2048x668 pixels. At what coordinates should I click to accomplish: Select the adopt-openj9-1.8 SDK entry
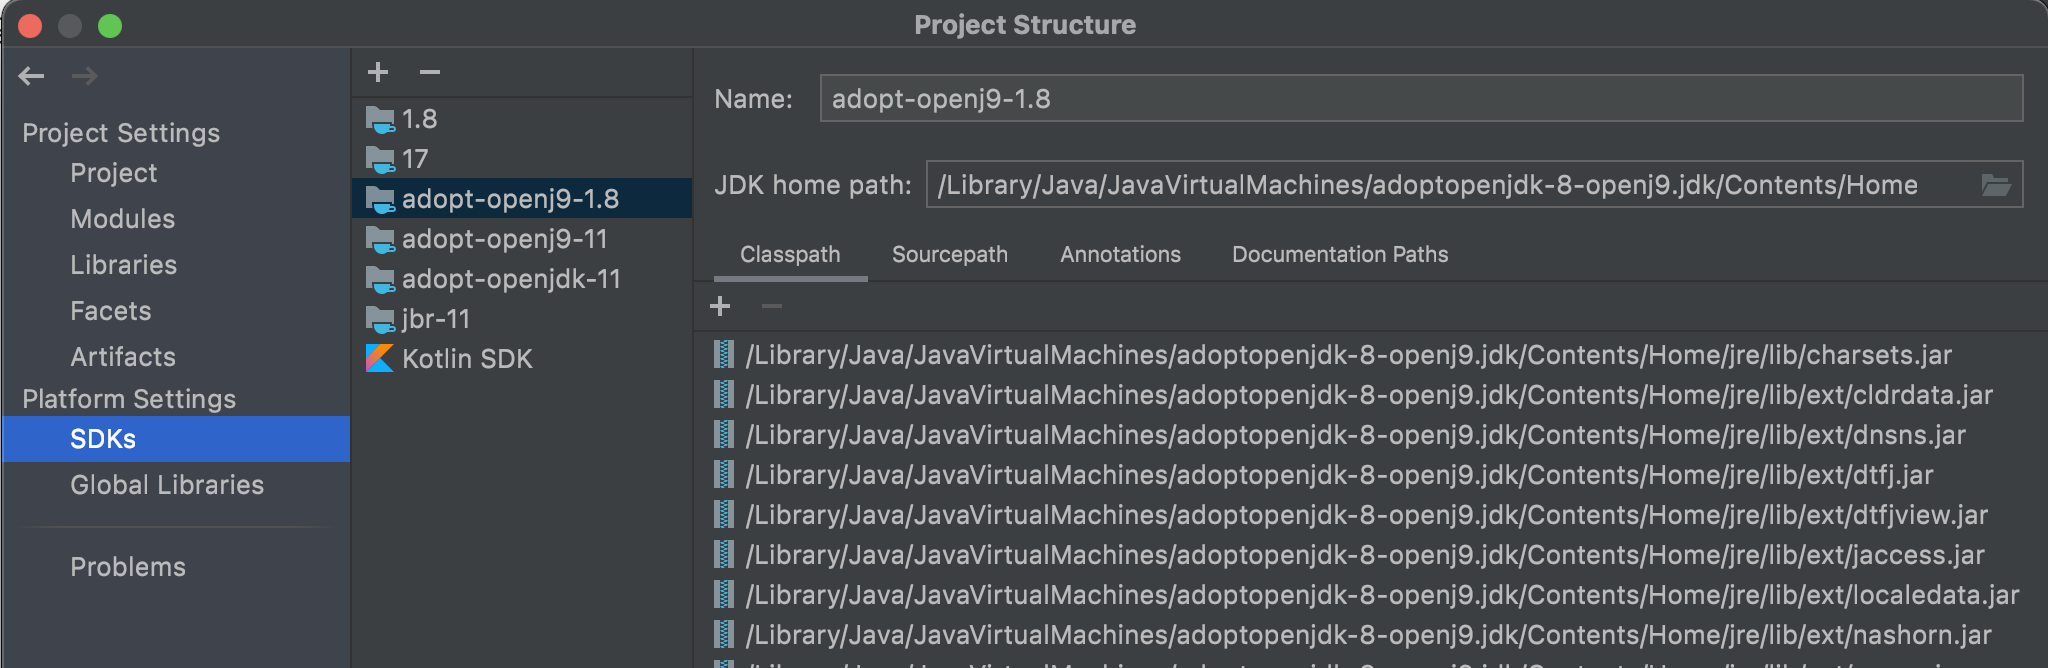pos(522,198)
